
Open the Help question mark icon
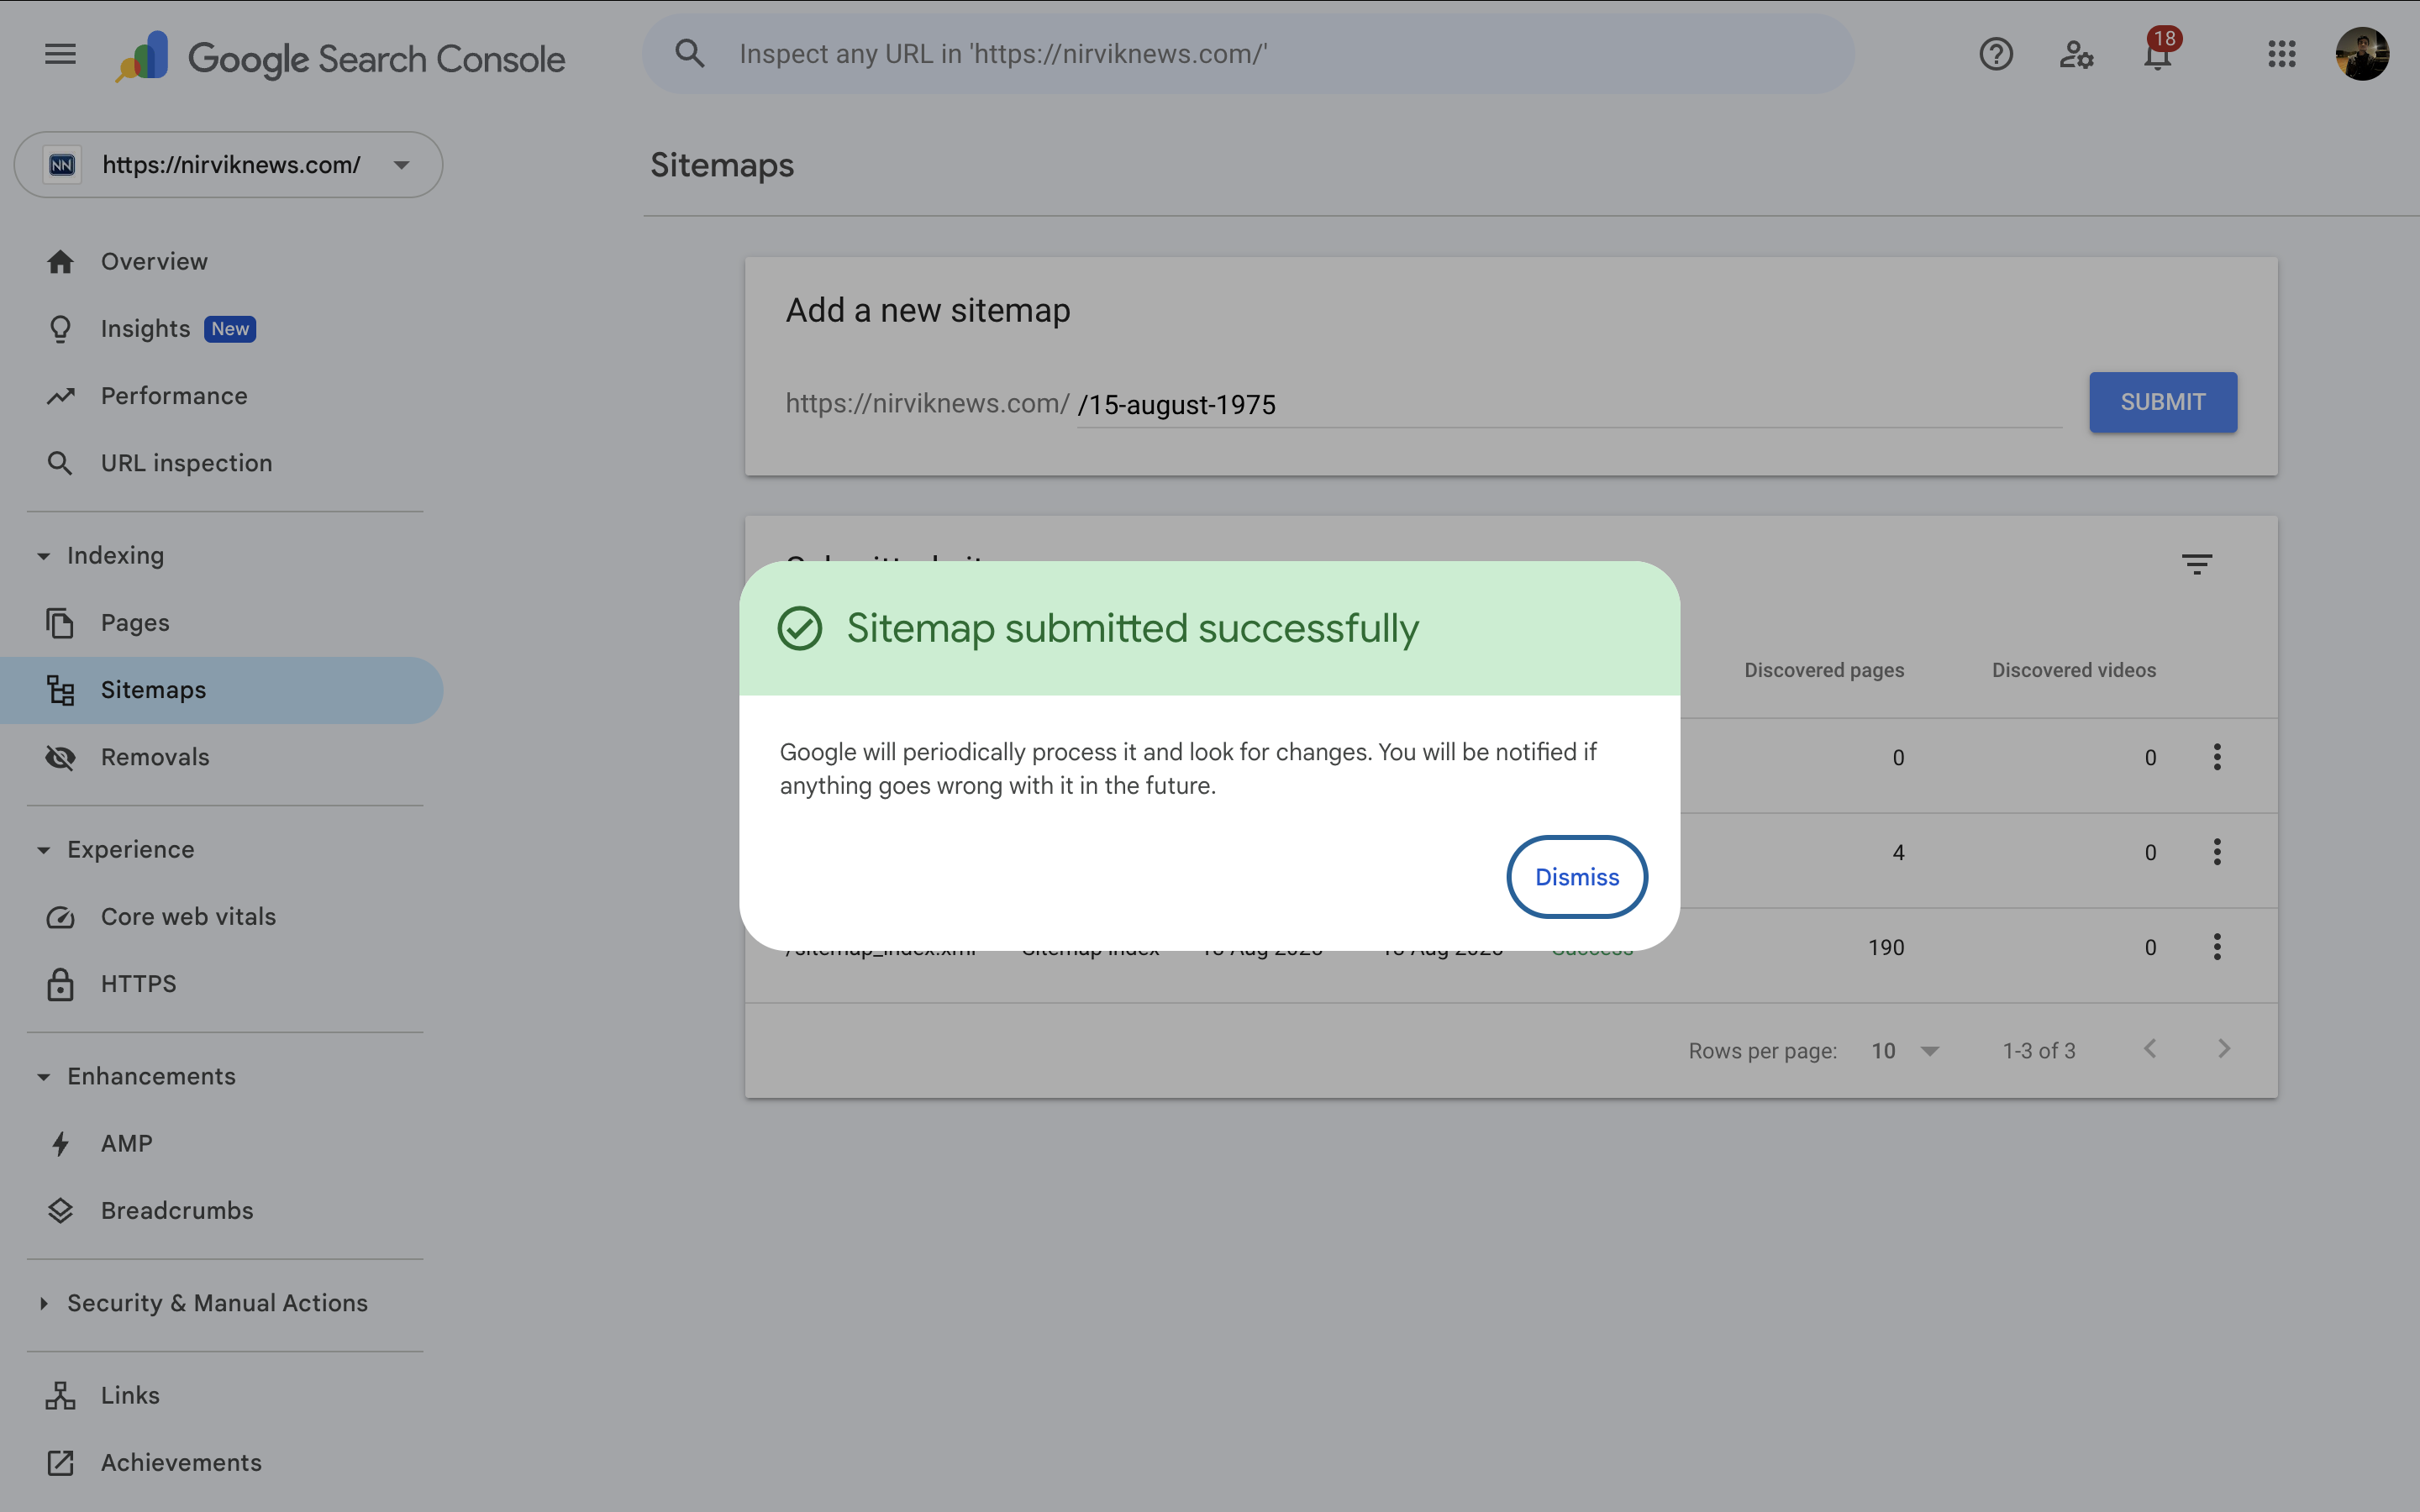[x=1995, y=54]
